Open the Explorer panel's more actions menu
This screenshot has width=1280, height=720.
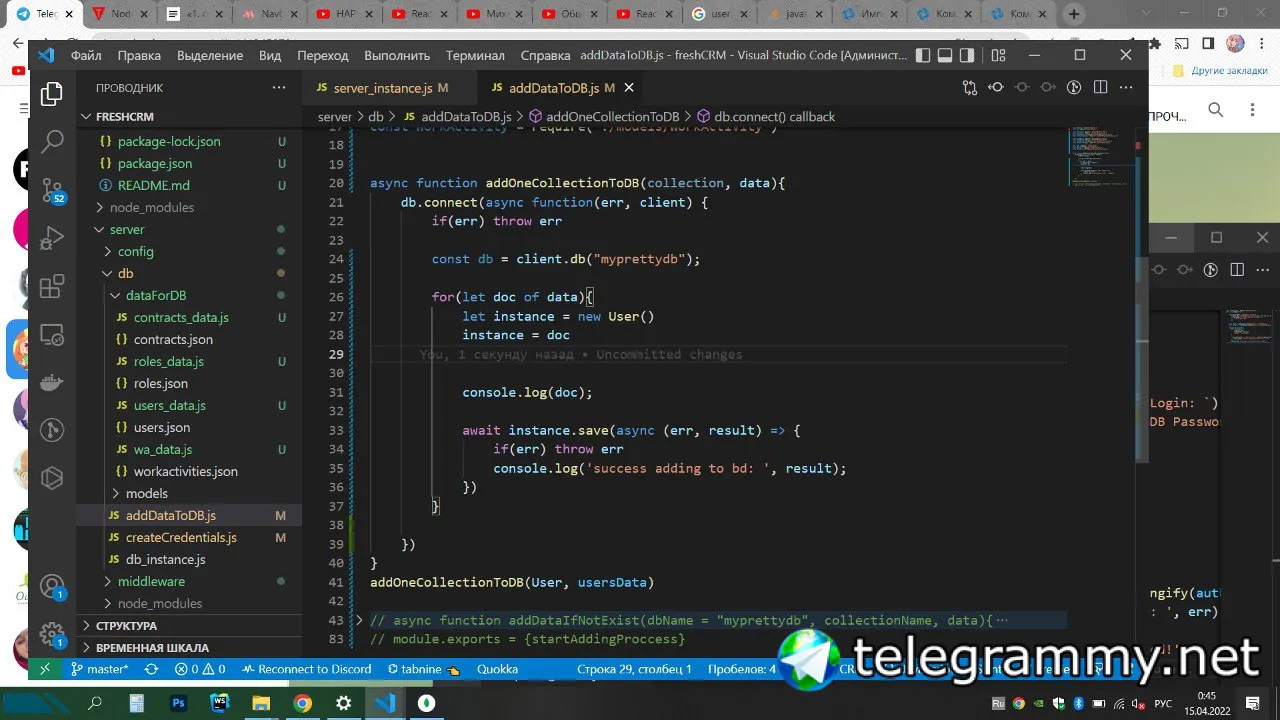(279, 88)
